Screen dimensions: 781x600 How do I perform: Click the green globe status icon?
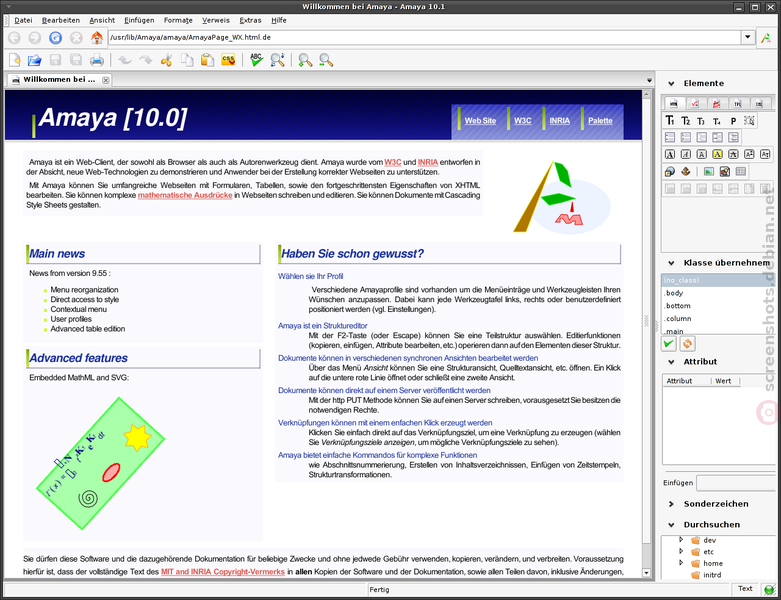770,590
